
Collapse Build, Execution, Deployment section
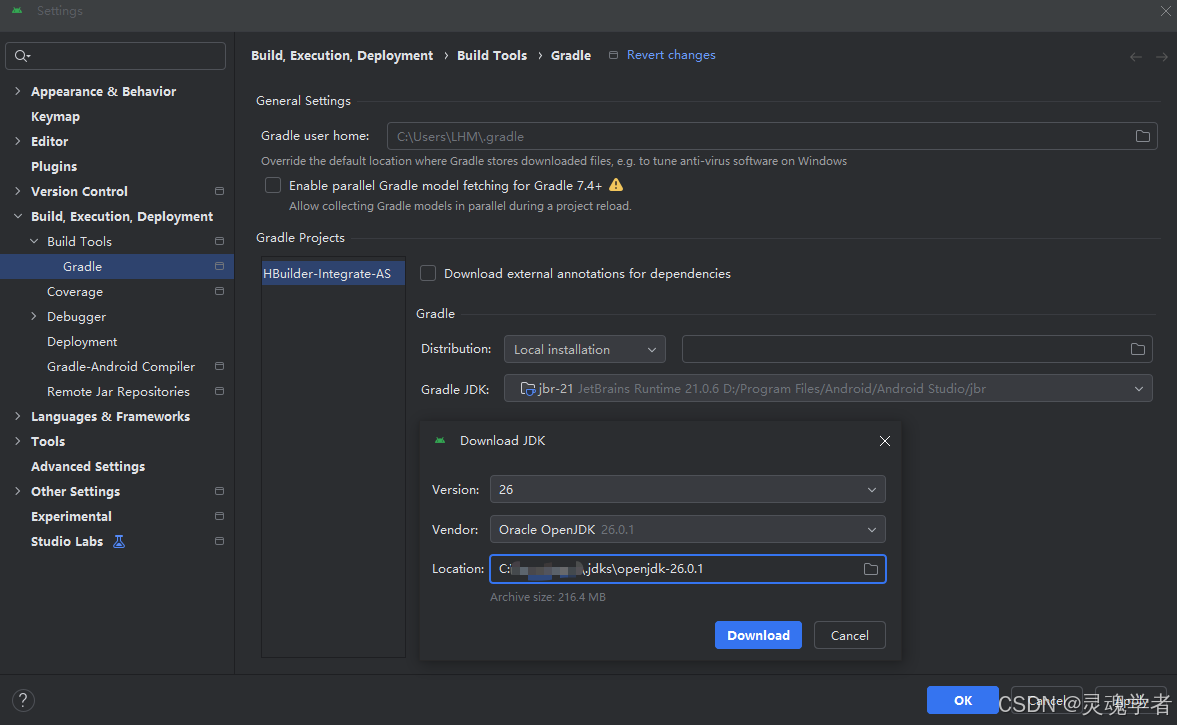click(x=17, y=216)
